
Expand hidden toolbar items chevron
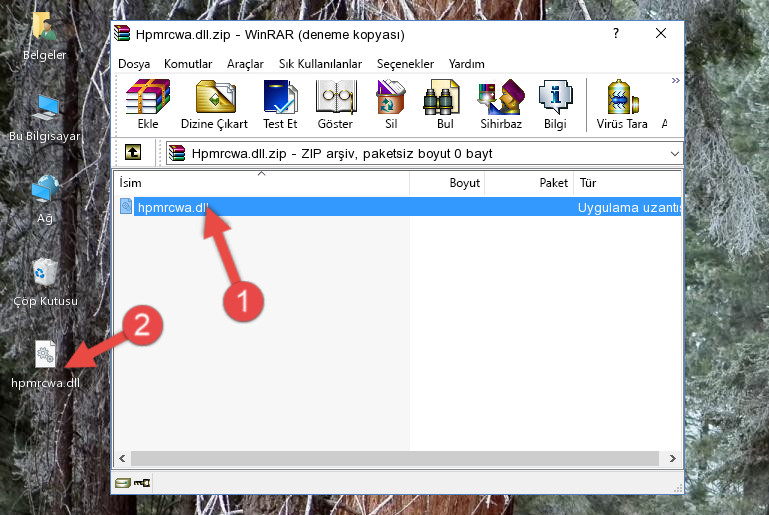point(675,80)
